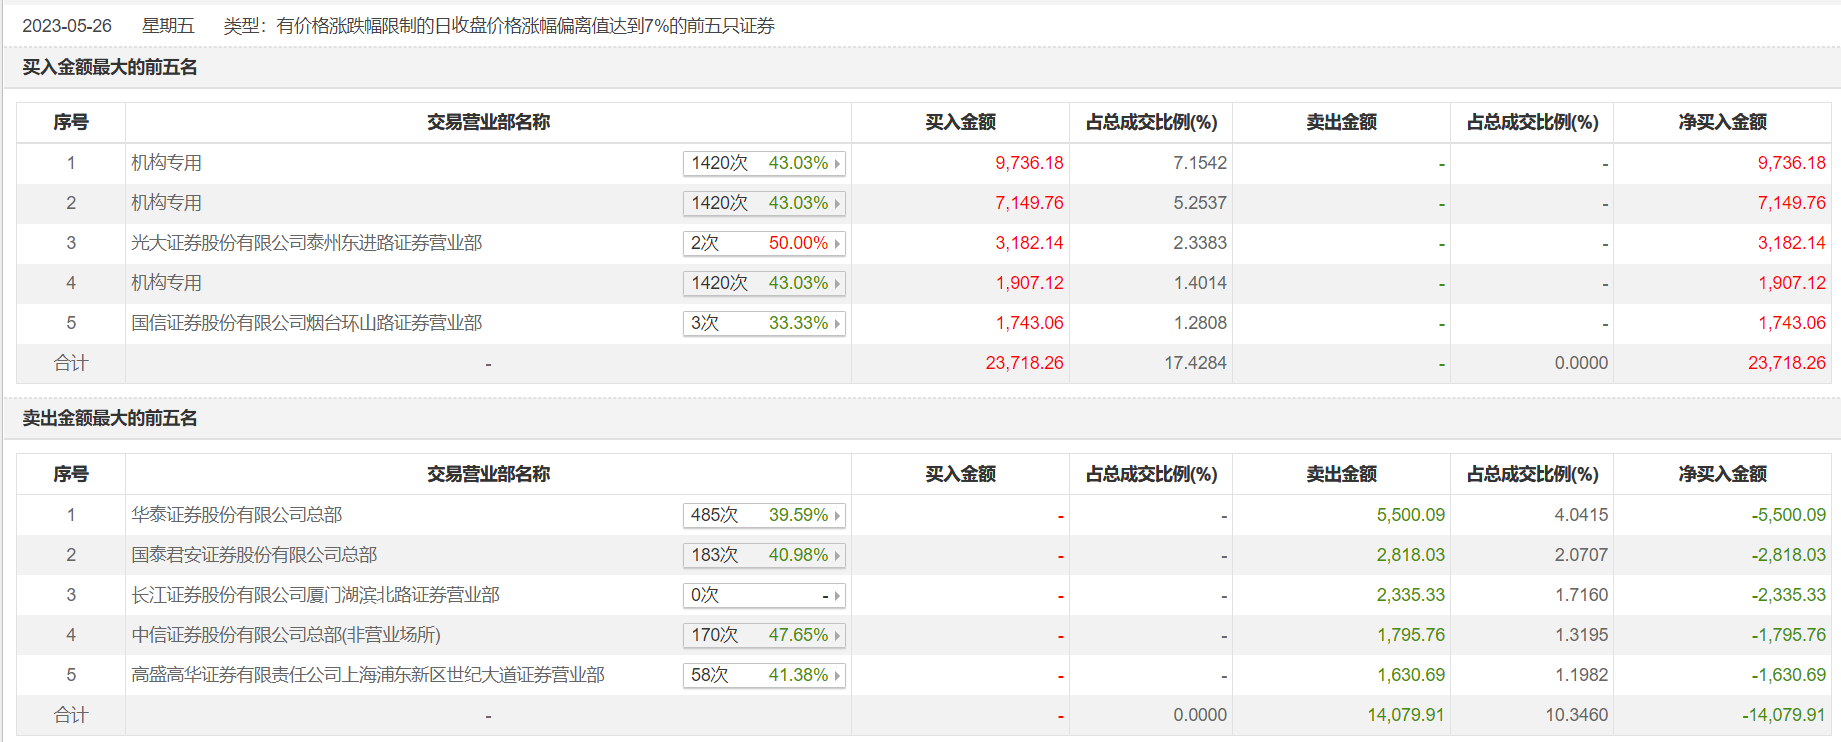The width and height of the screenshot is (1841, 742).
Task: Select the 14,079.91 sell total
Action: (x=1406, y=715)
